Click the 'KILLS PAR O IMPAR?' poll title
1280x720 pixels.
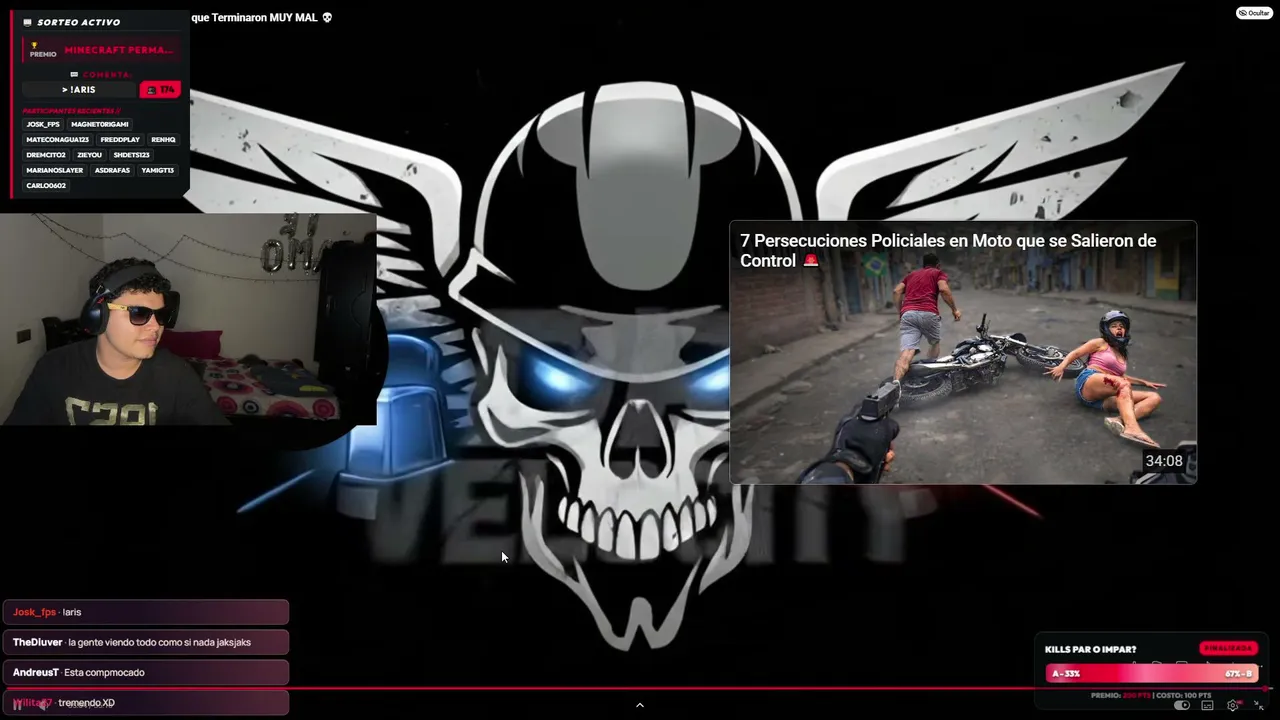(x=1090, y=649)
